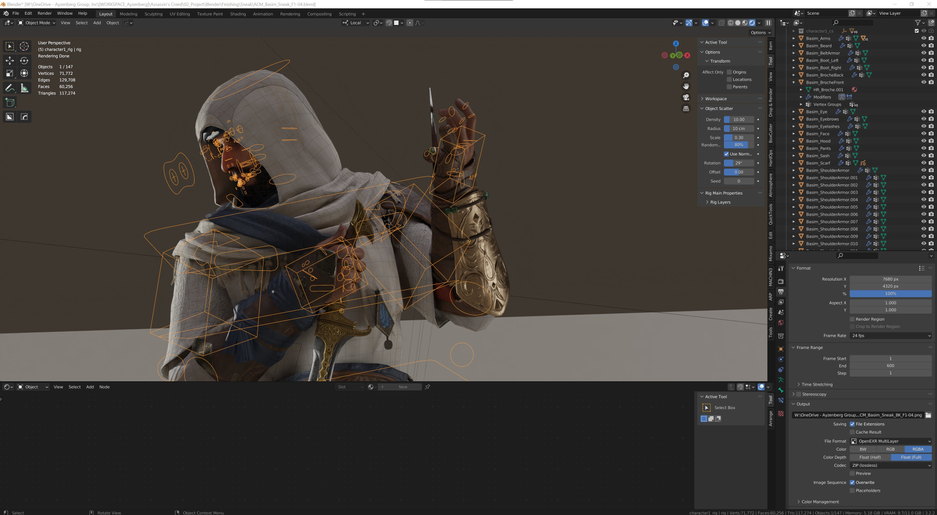
Task: Choose Float (Half) color depth
Action: 870,457
